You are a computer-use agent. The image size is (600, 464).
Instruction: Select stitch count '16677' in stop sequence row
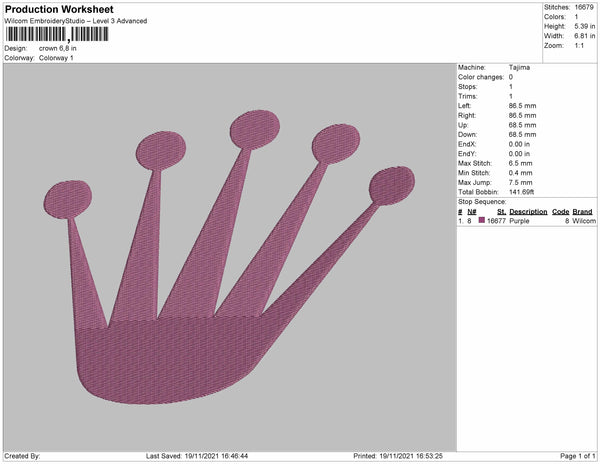click(x=496, y=221)
